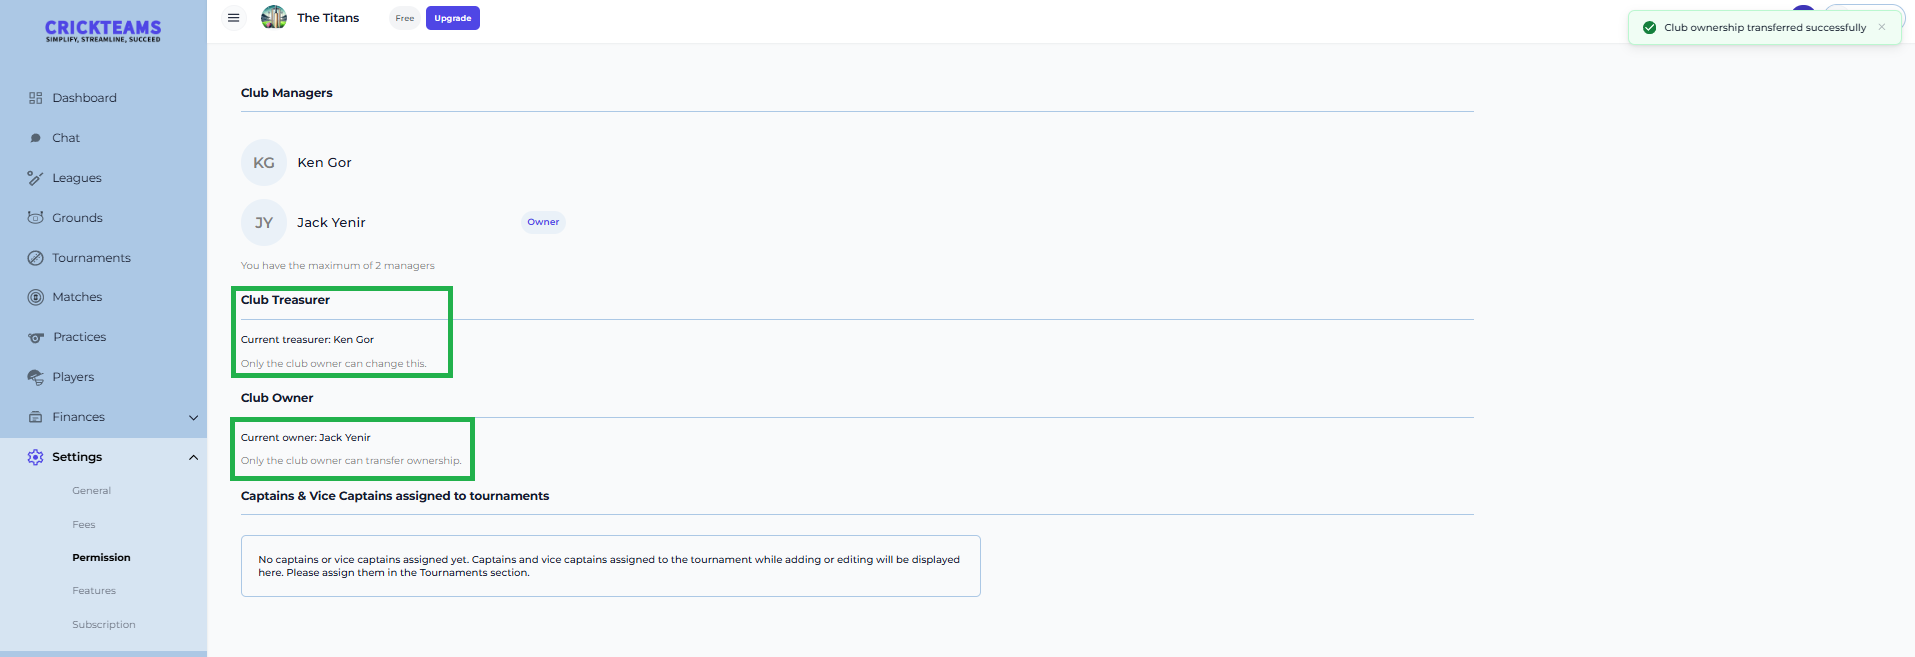
Task: Collapse the Settings menu chevron
Action: point(193,457)
